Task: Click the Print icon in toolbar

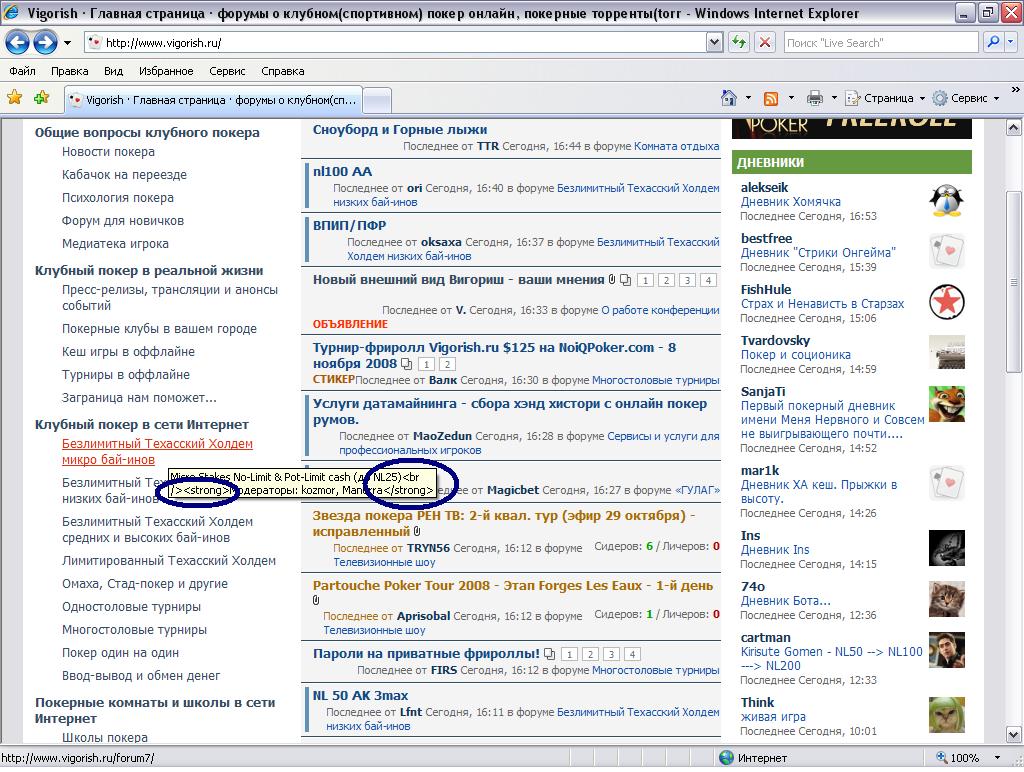Action: pos(815,98)
